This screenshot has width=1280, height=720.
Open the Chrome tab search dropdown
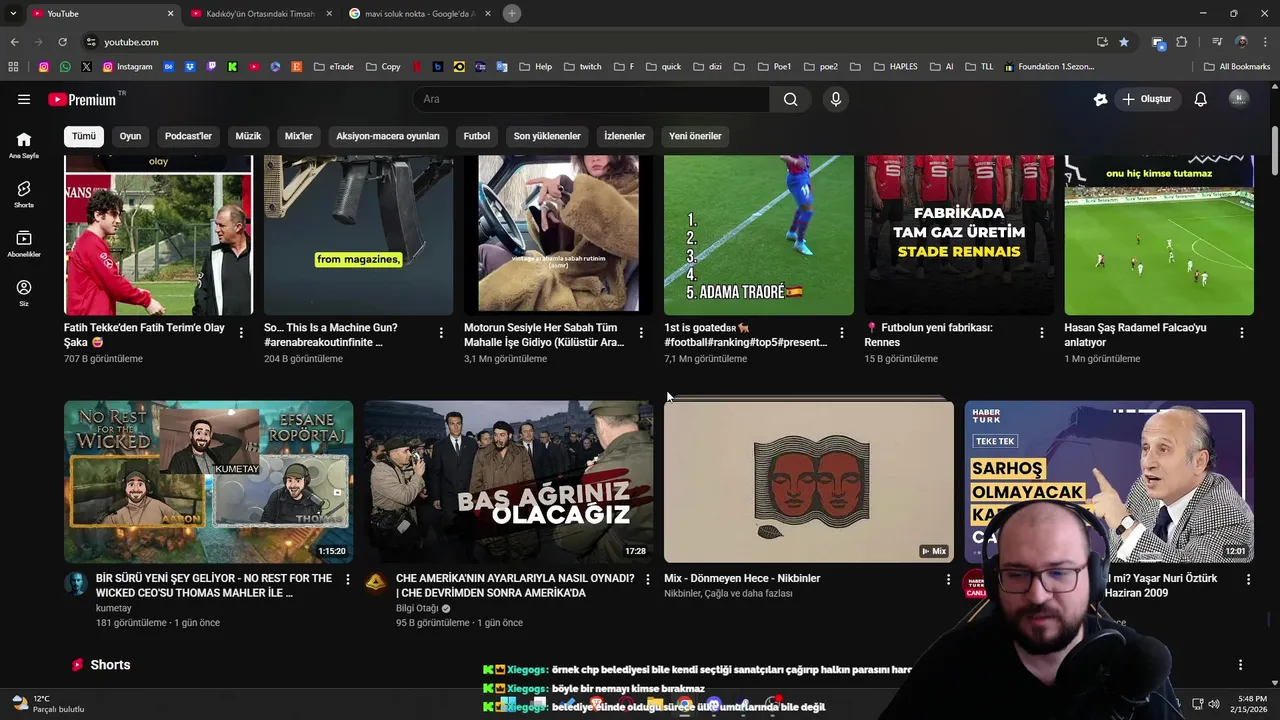[13, 13]
